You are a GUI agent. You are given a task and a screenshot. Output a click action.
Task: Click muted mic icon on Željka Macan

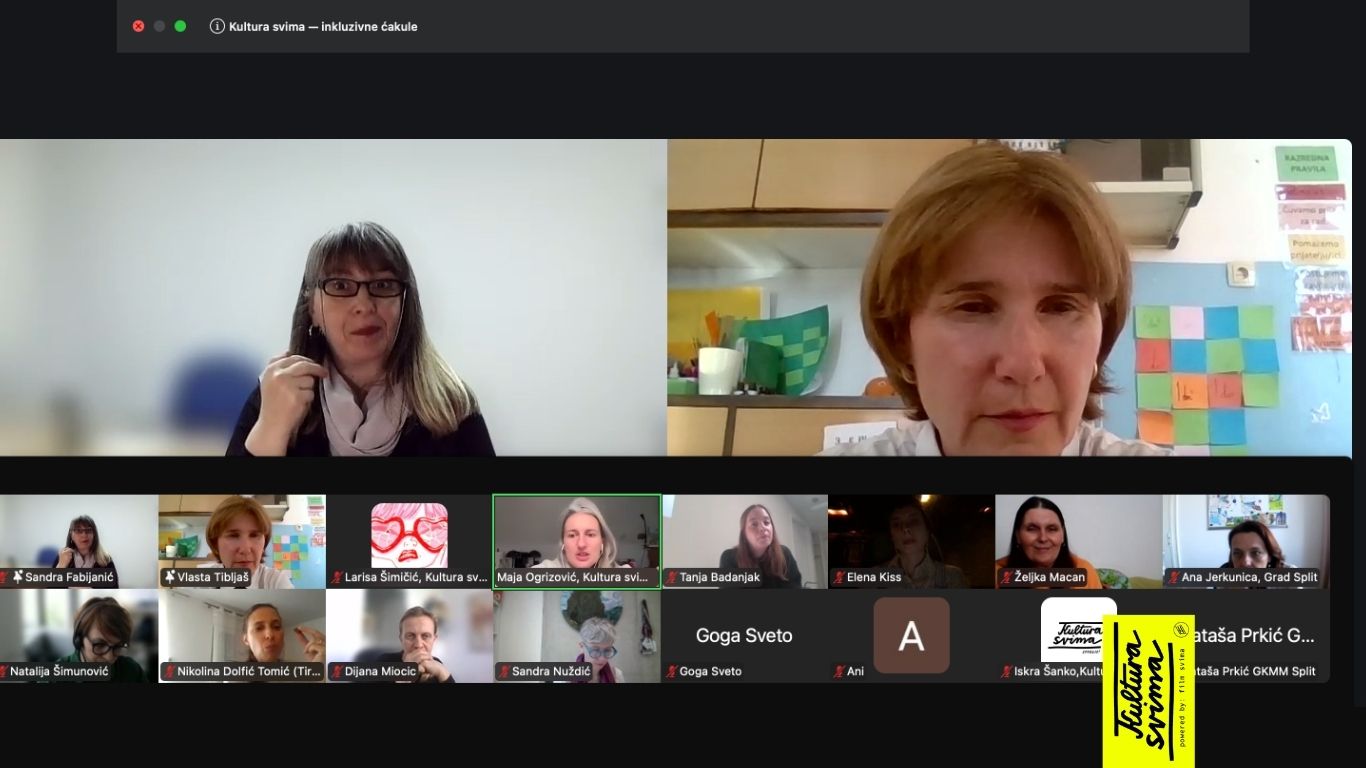point(1006,577)
